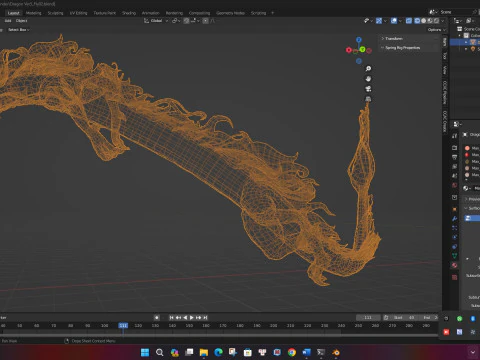Expand the Collection in outliner

click(x=460, y=35)
